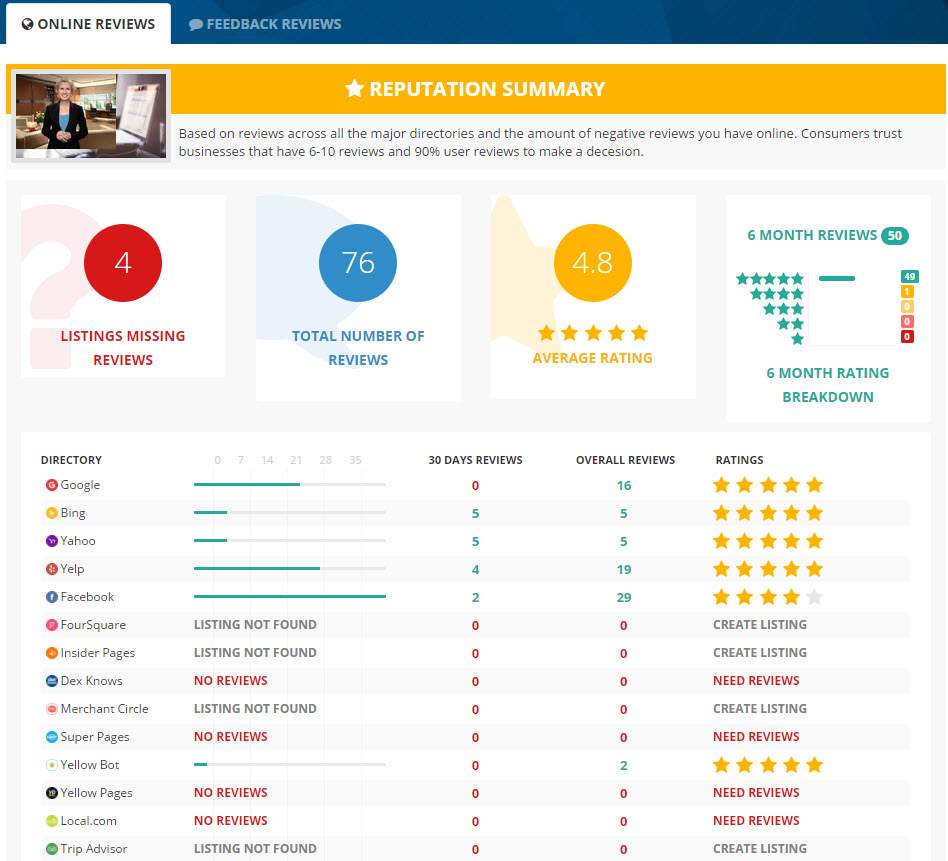The height and width of the screenshot is (861, 948).
Task: Click the Listings Missing Reviews label
Action: point(123,348)
